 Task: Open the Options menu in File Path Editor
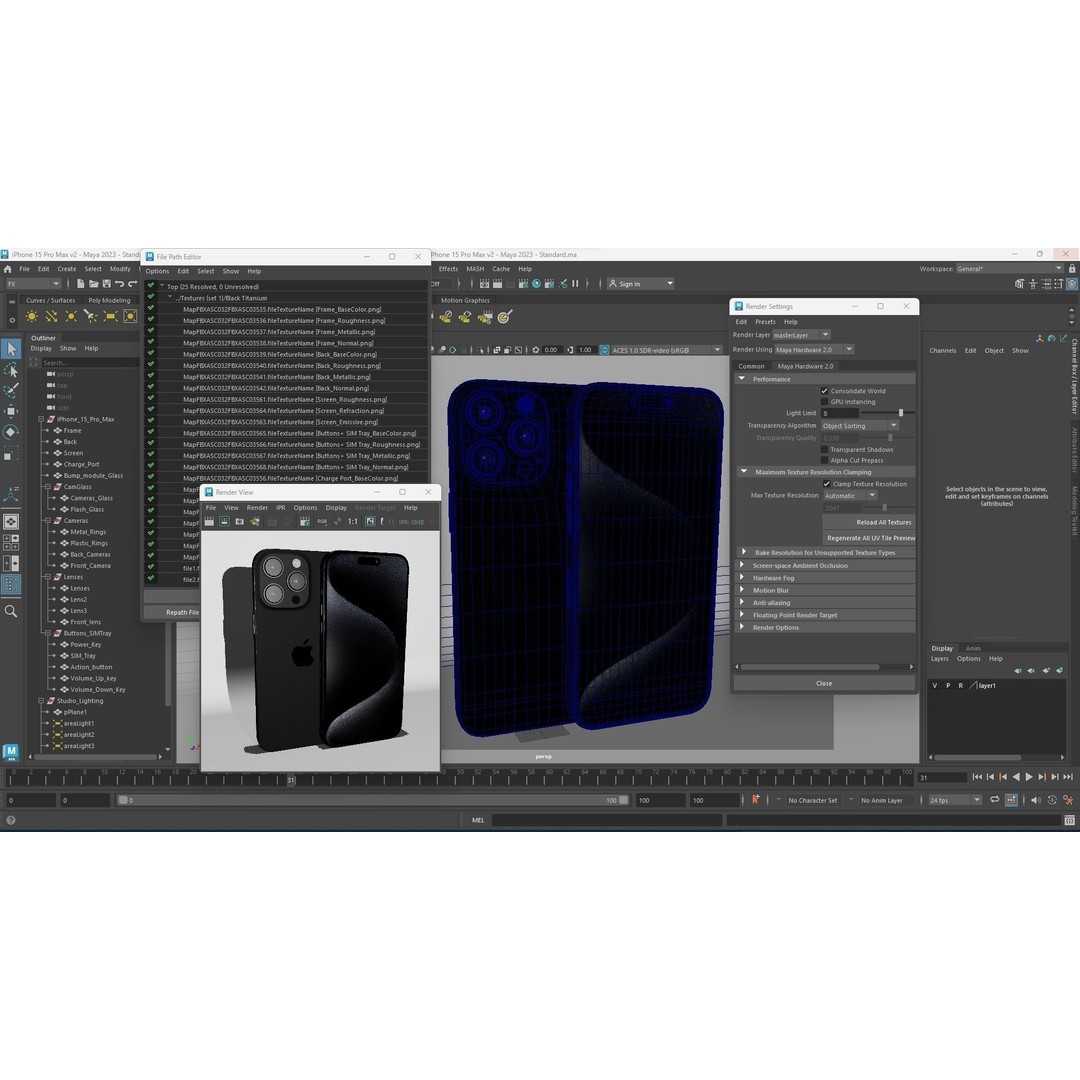(x=157, y=271)
